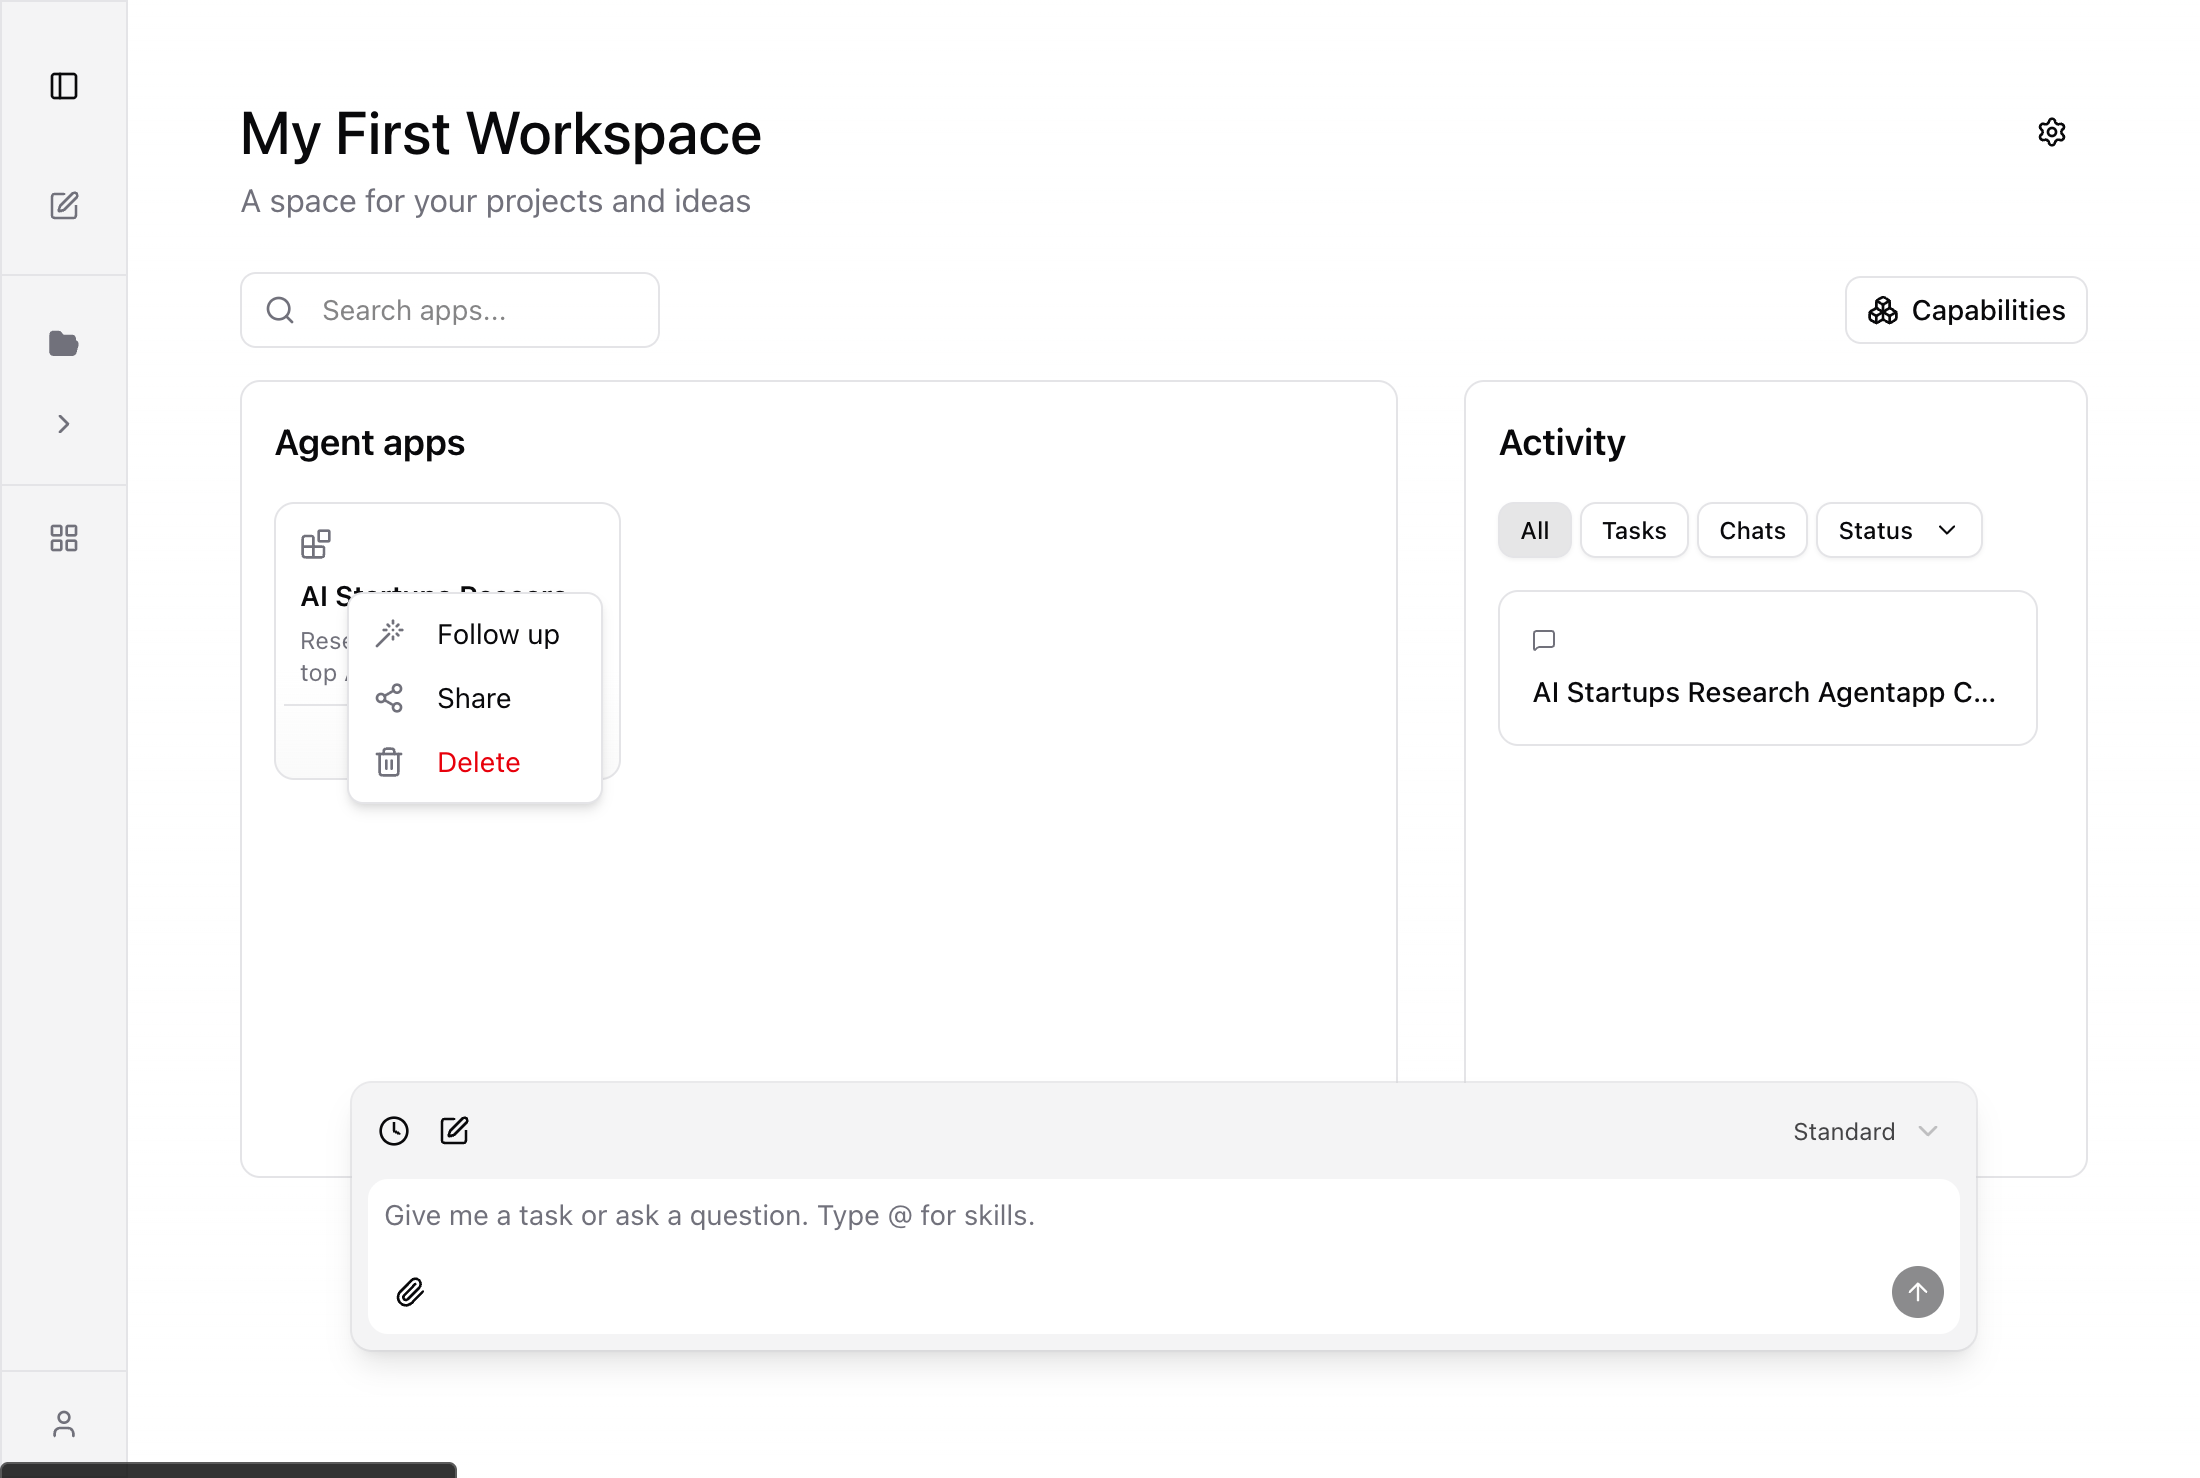
Task: Choose Follow up from context menu
Action: pyautogui.click(x=498, y=635)
